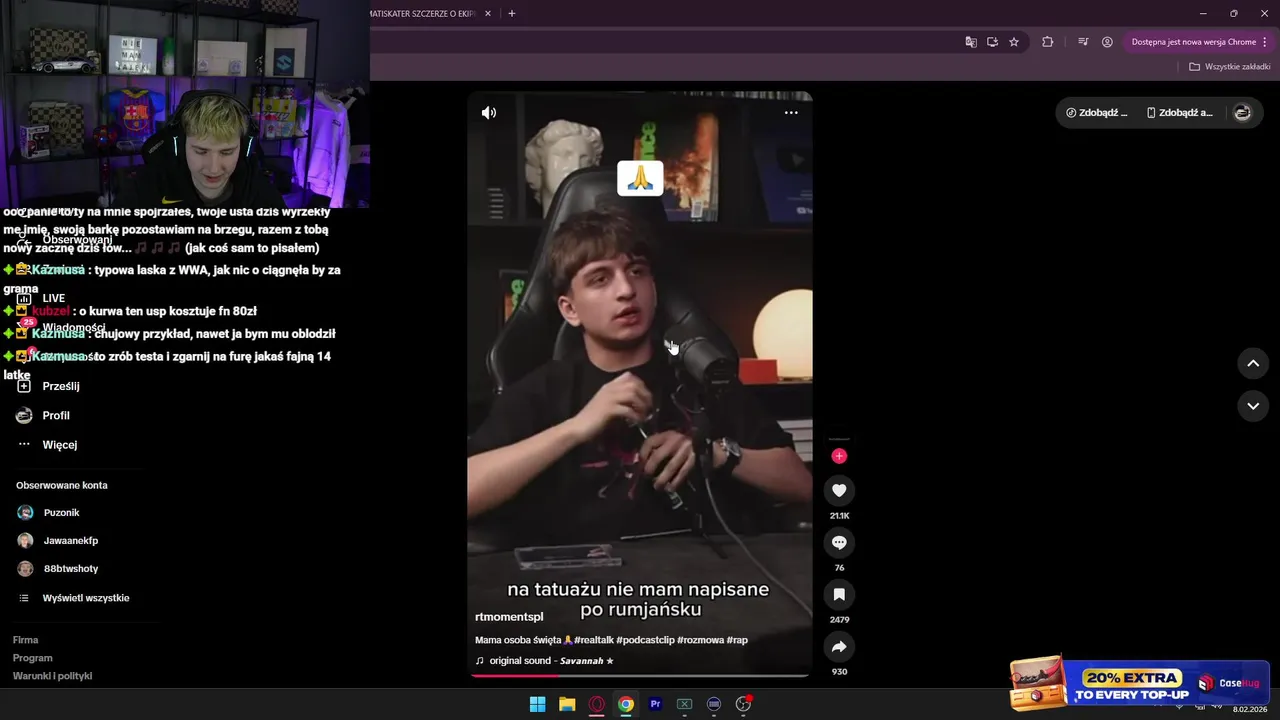Open green Xbox-style app on taskbar

tap(685, 704)
